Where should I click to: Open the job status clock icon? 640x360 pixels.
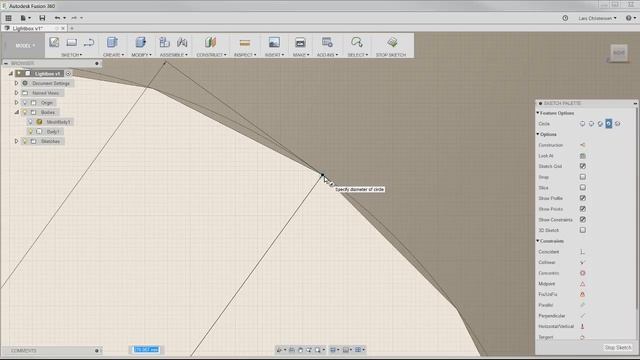pyautogui.click(x=565, y=18)
